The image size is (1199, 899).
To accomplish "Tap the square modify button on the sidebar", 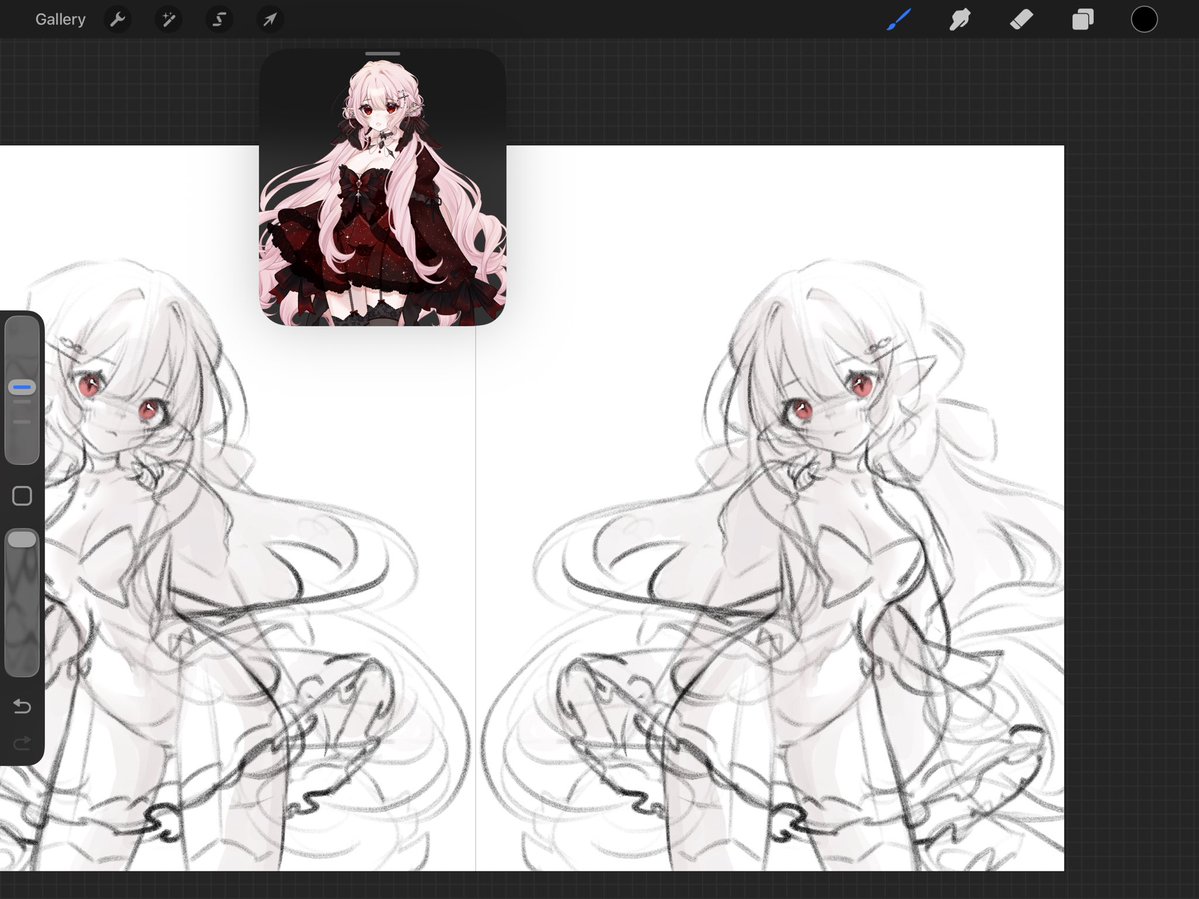I will pyautogui.click(x=22, y=496).
